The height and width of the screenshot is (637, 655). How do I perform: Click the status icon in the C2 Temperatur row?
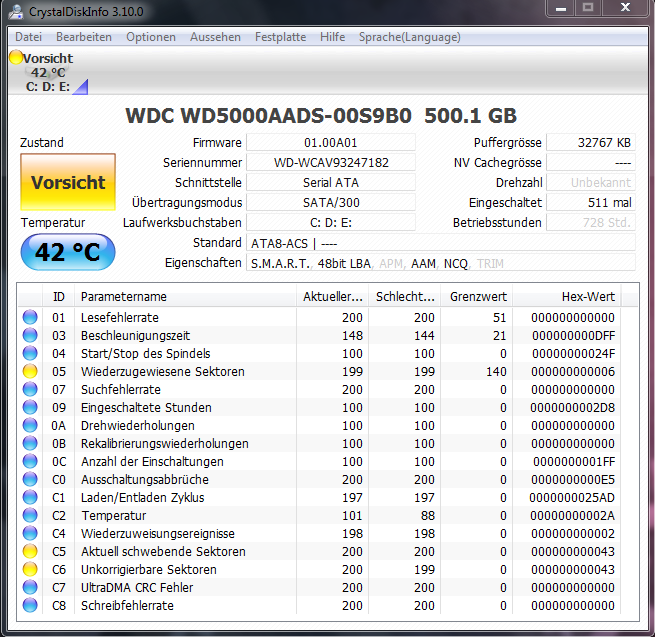click(x=30, y=515)
